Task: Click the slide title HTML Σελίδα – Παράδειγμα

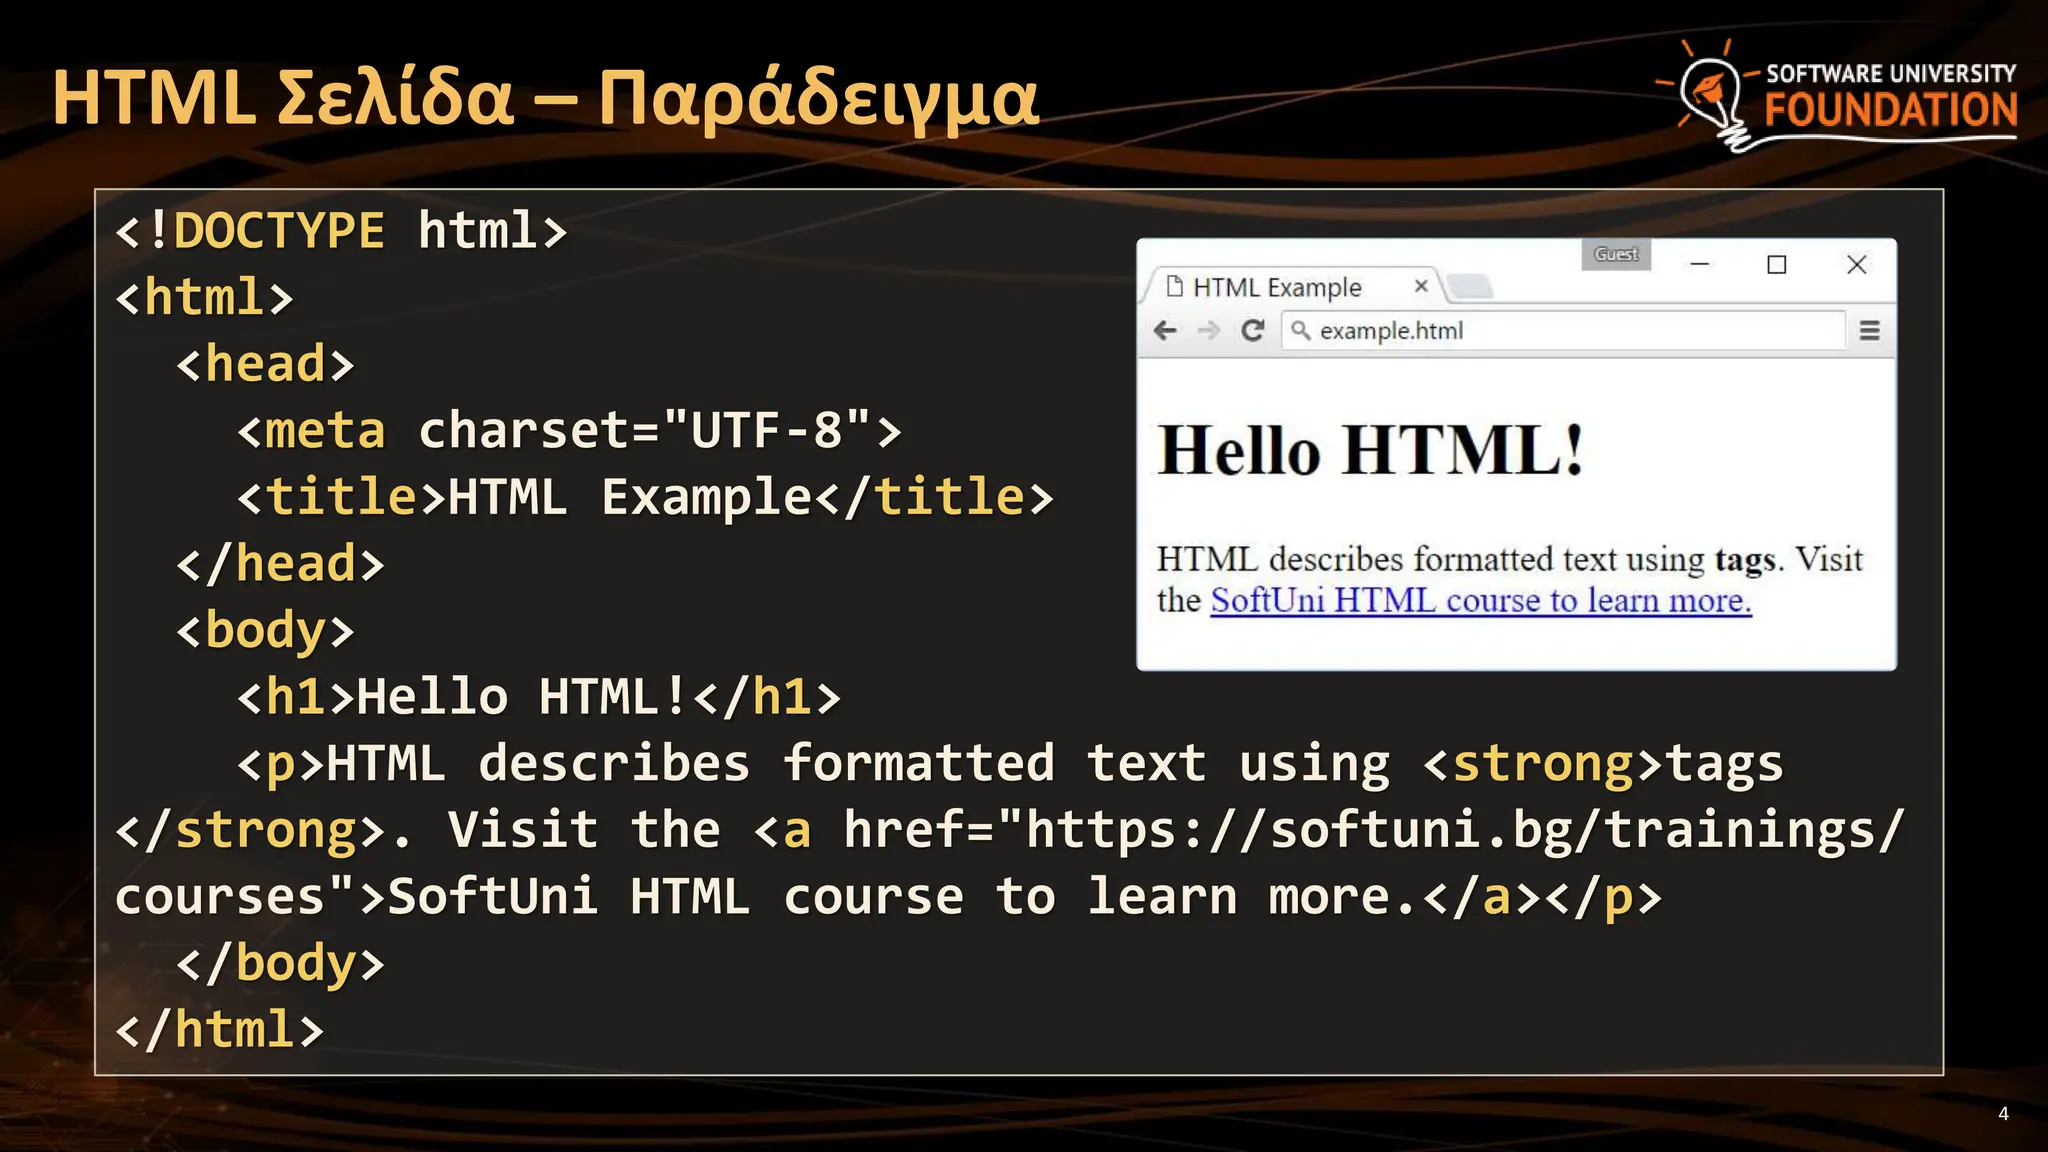Action: tap(546, 100)
